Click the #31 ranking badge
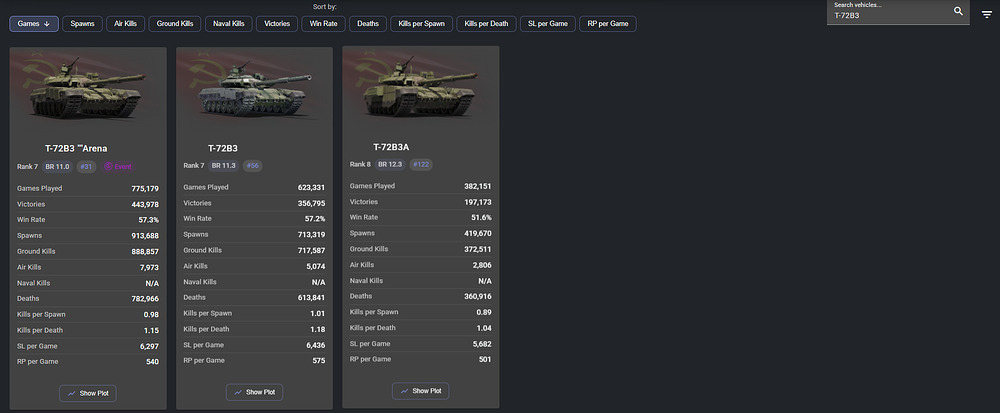This screenshot has width=1000, height=413. click(86, 166)
